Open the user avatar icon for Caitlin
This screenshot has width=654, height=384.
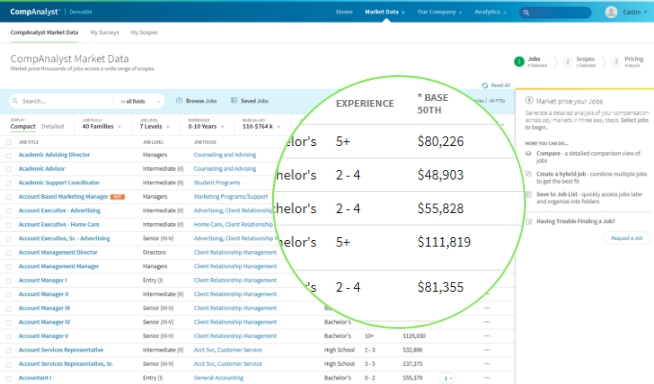coord(611,12)
